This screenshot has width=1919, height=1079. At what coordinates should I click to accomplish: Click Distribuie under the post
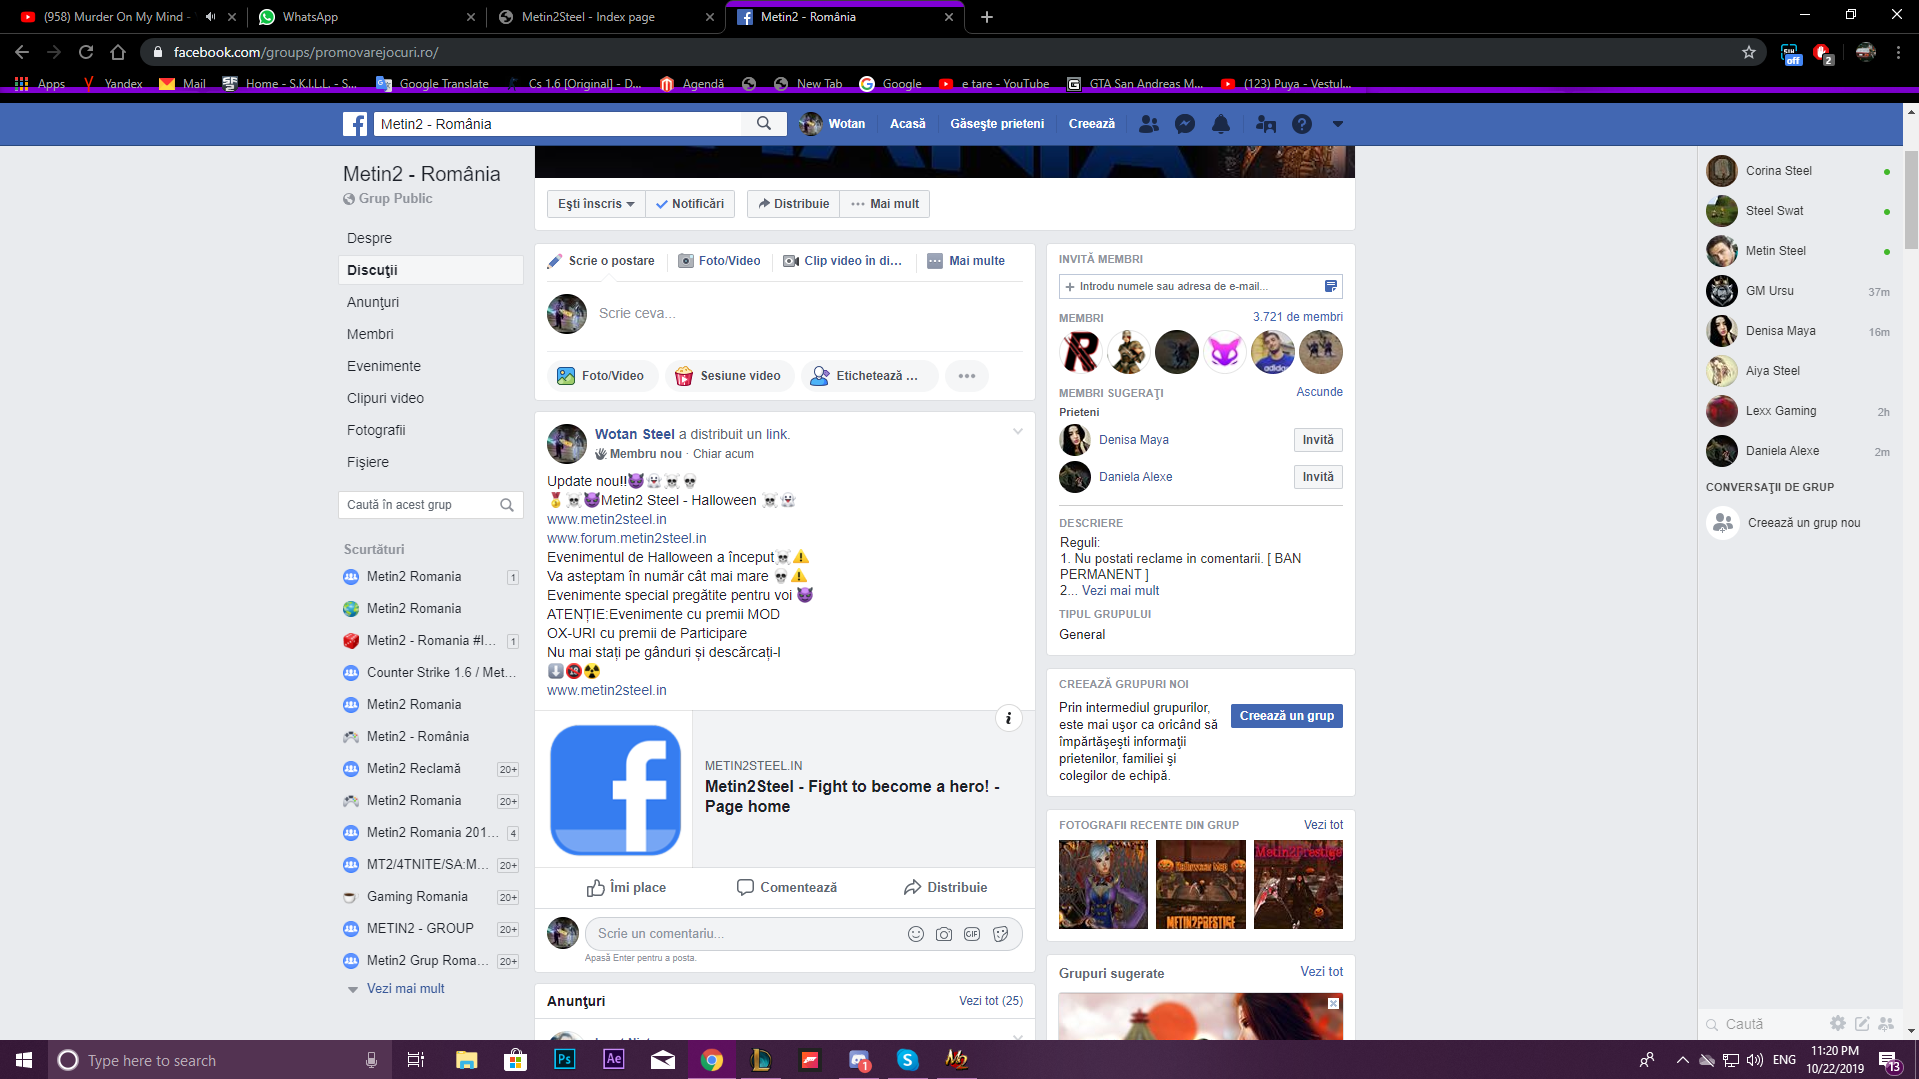pos(945,888)
